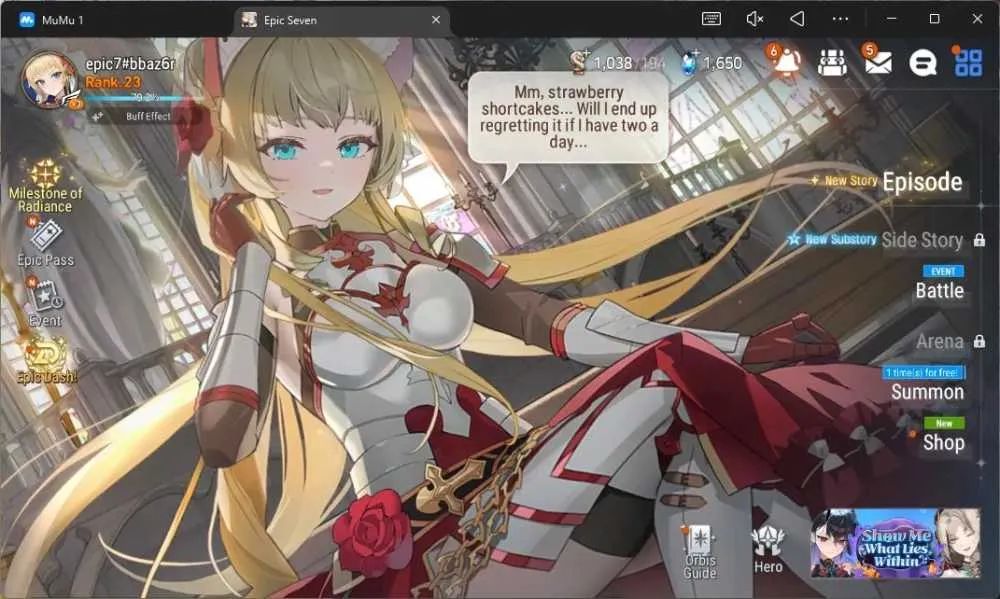Open the Show Me What Lies Within banner
Viewport: 1000px width, 599px height.
point(895,543)
